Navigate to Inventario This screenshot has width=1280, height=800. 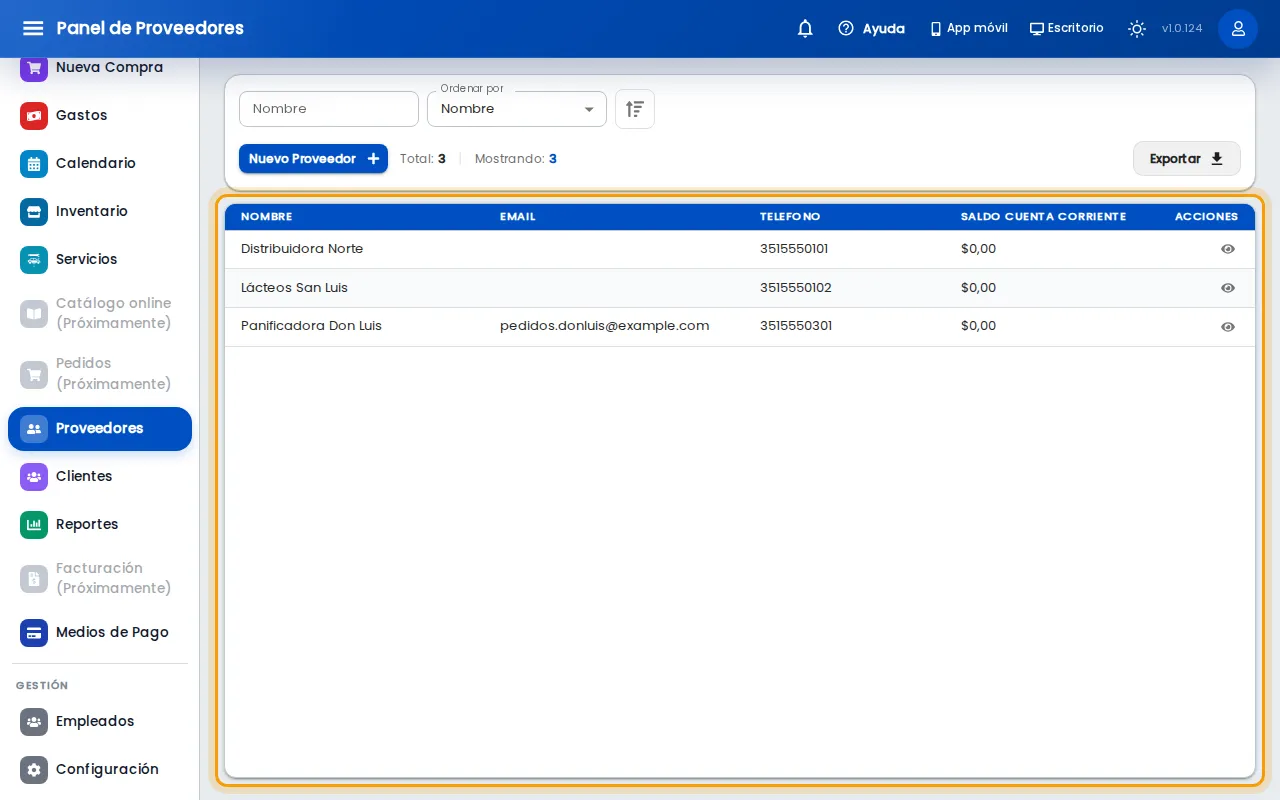click(x=100, y=211)
